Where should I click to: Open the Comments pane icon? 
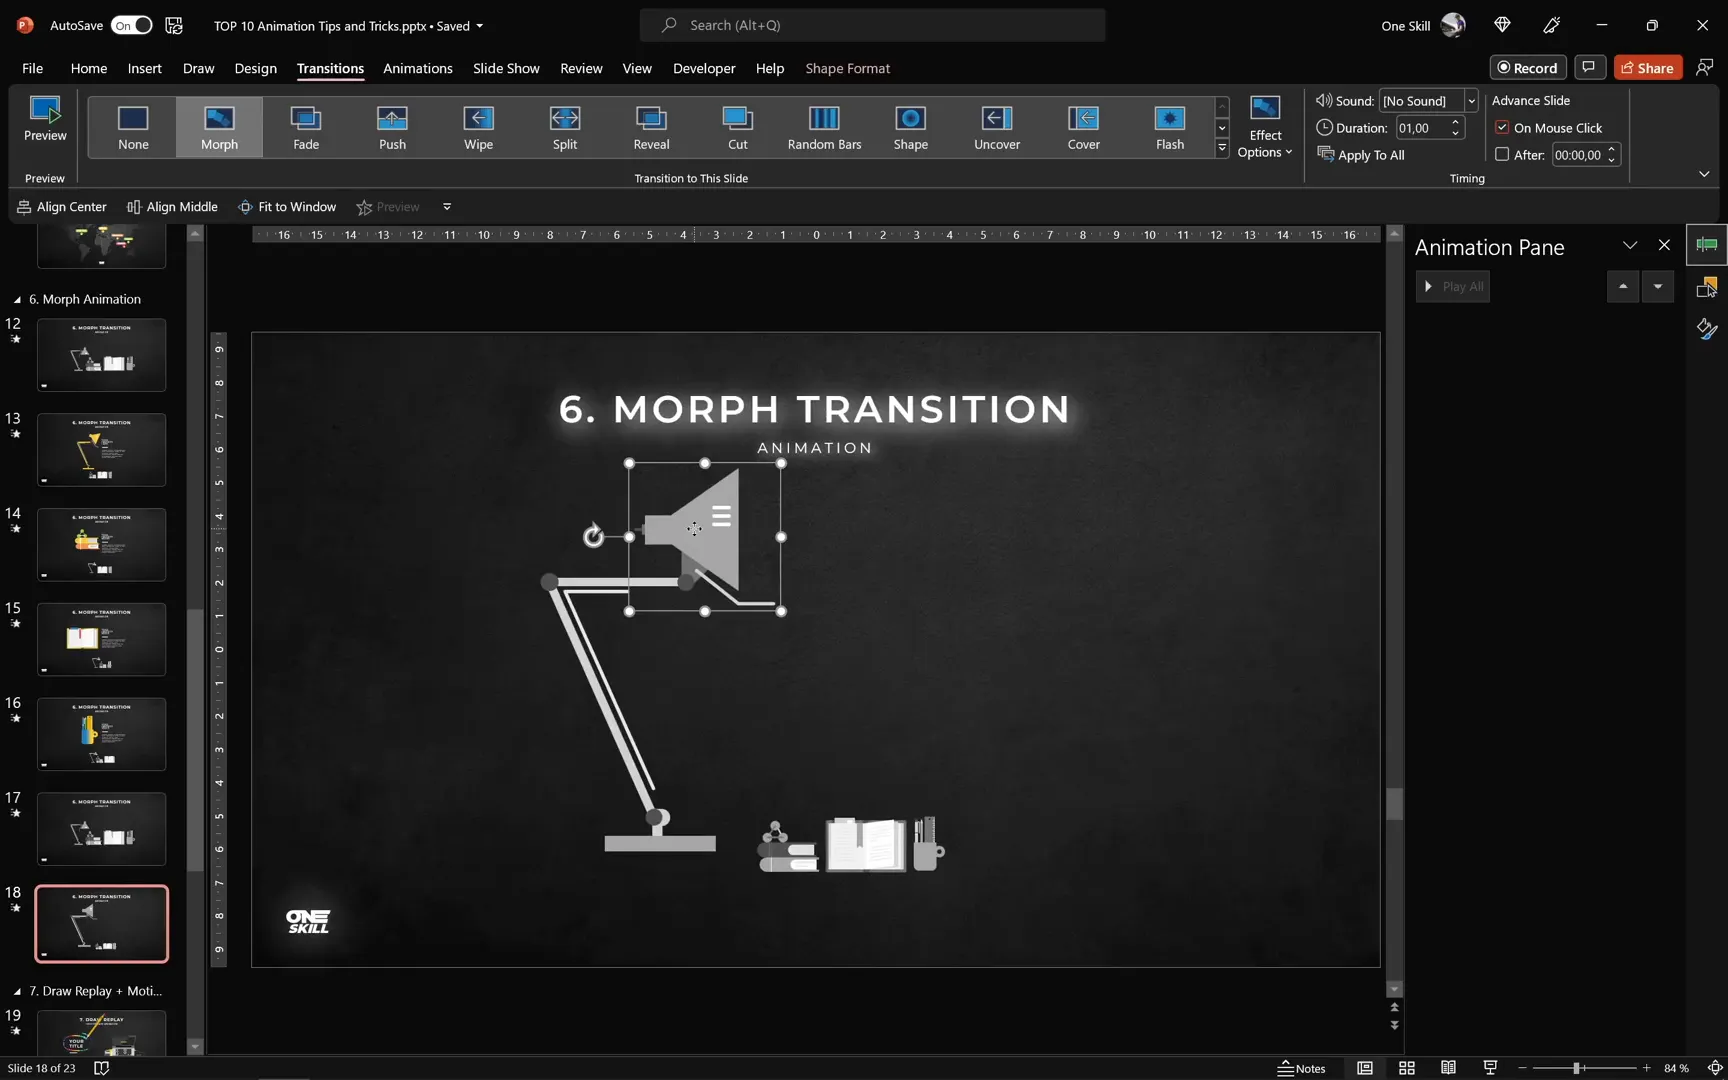tap(1589, 67)
